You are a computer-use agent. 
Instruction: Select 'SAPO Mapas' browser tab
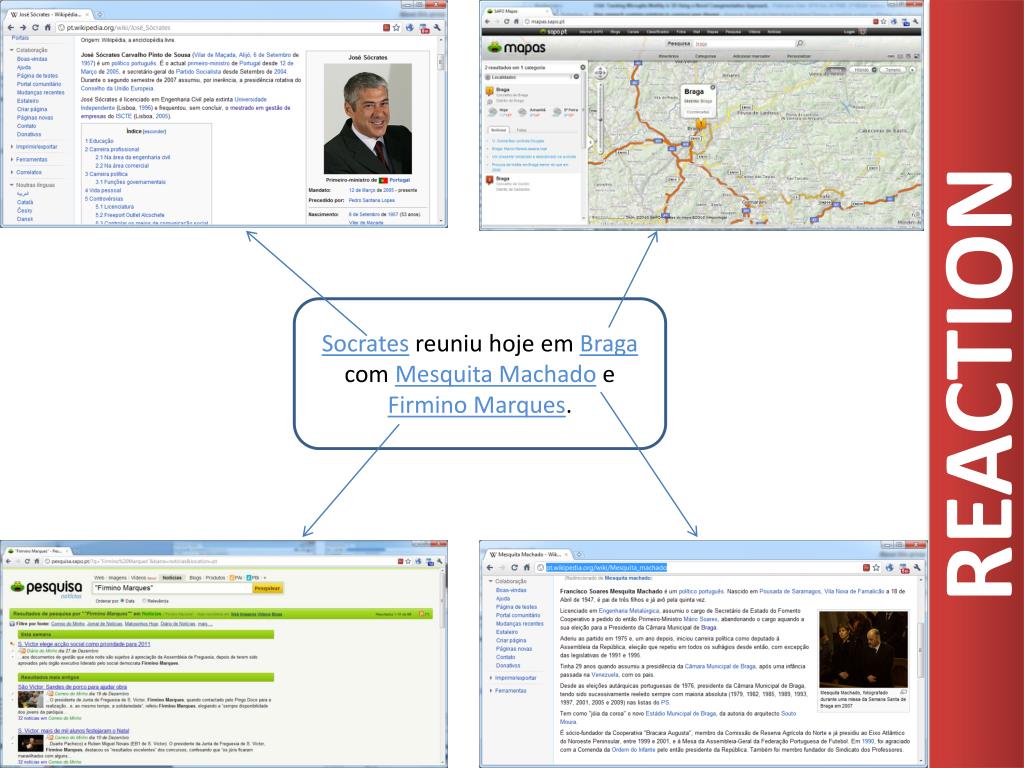pos(519,11)
